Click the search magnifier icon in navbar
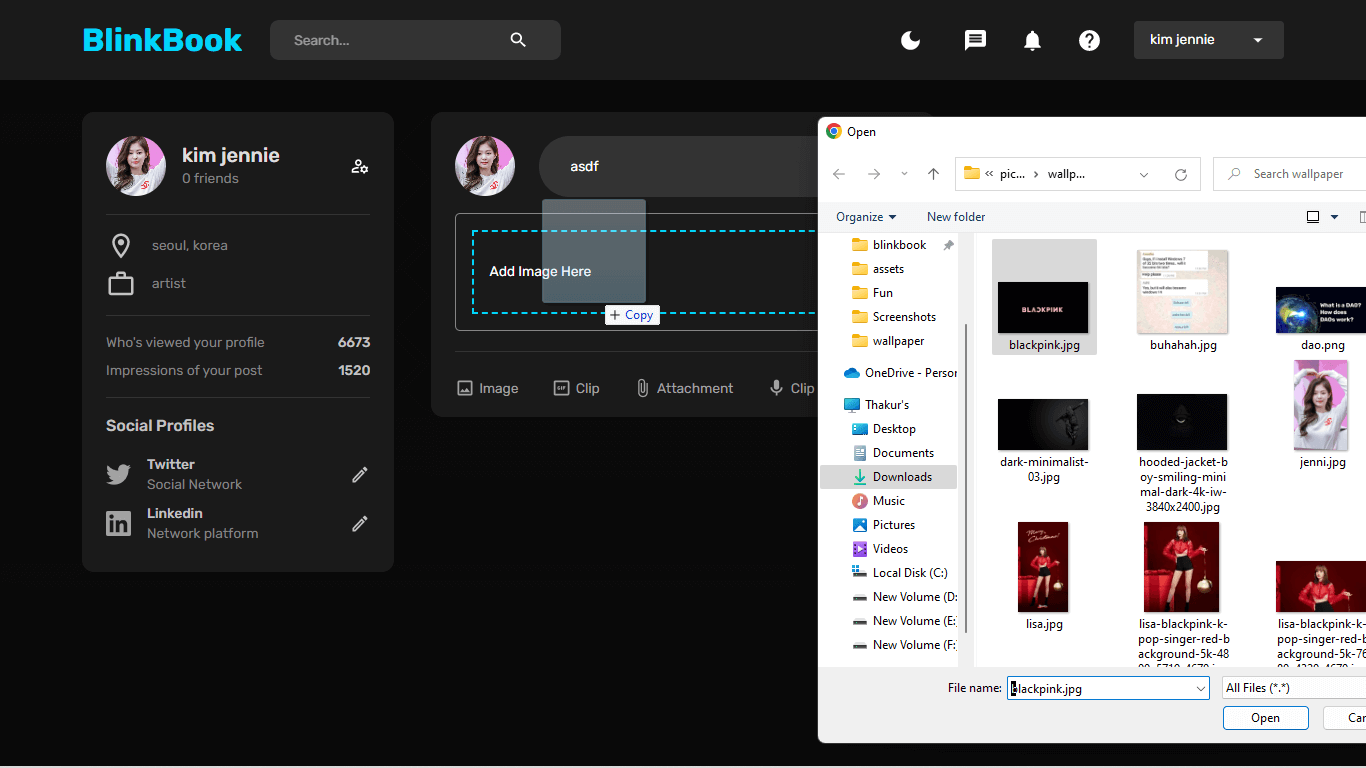 click(518, 40)
